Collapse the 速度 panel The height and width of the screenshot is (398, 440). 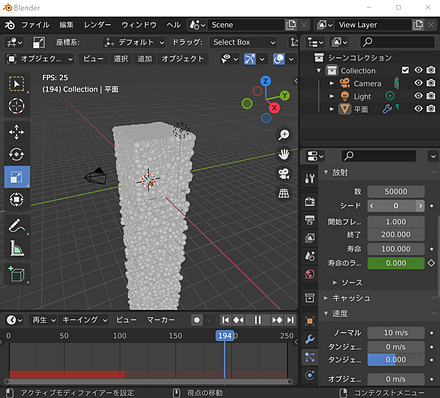click(326, 313)
